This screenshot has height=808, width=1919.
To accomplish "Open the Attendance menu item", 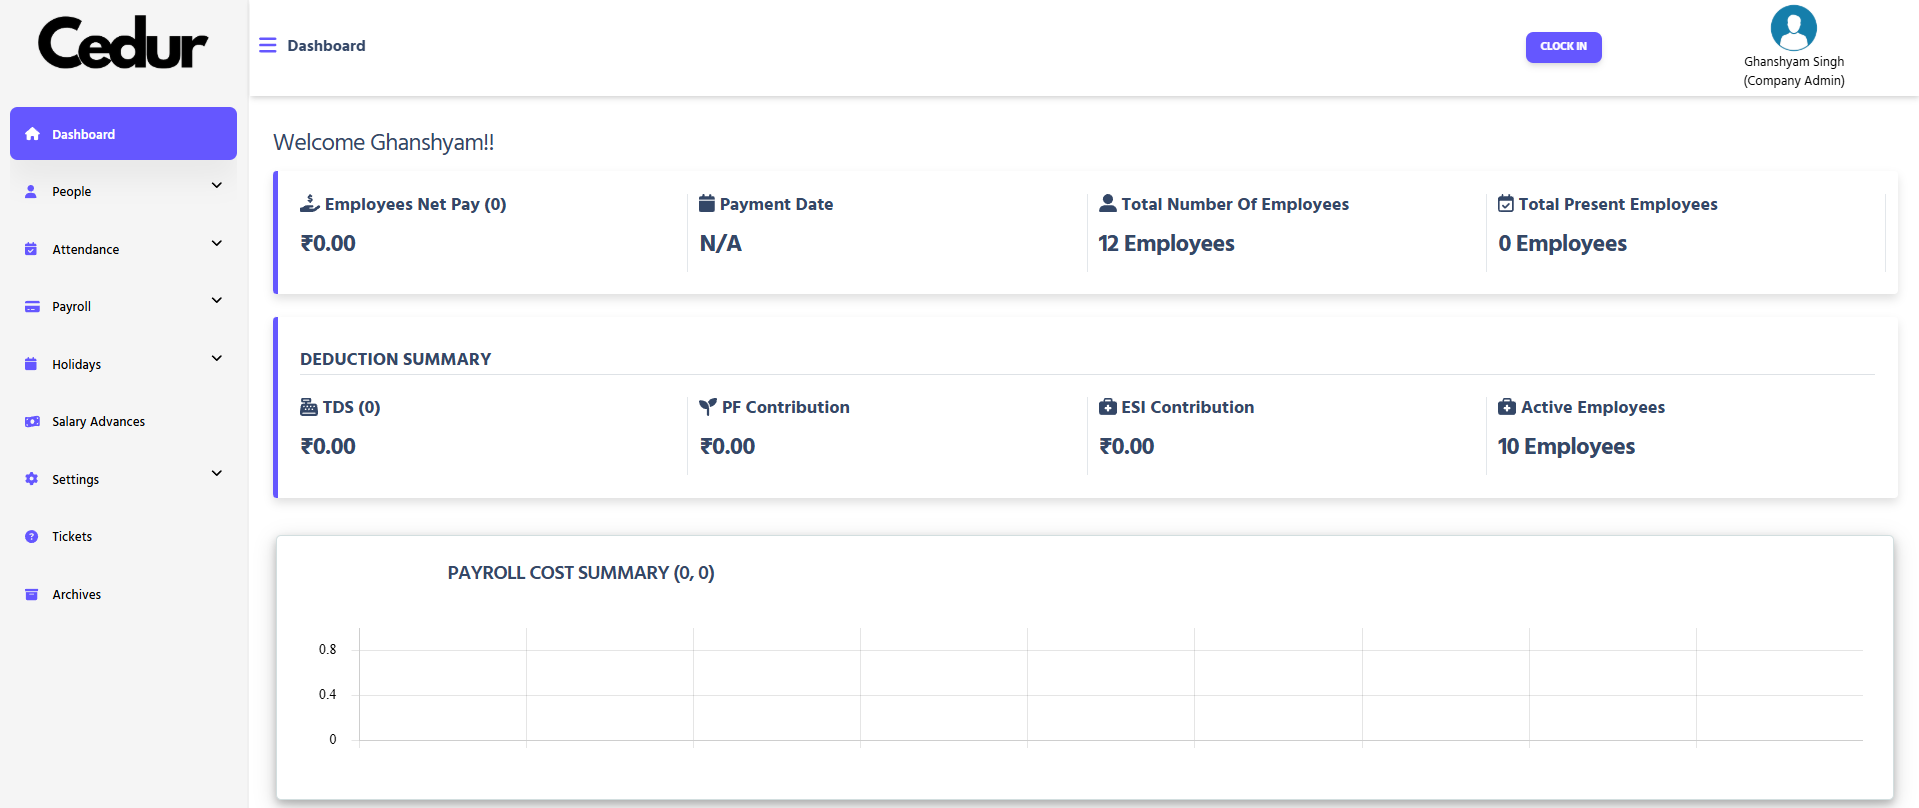I will (86, 248).
